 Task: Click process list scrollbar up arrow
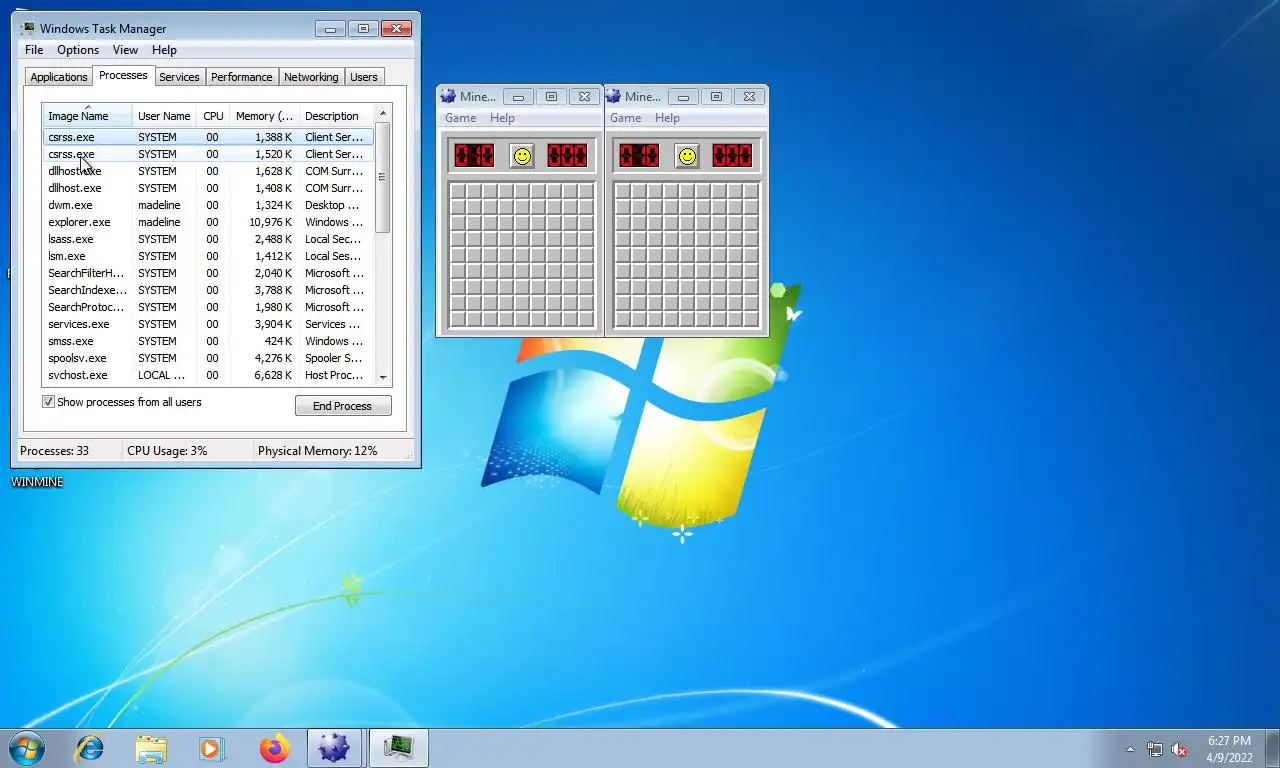(383, 113)
